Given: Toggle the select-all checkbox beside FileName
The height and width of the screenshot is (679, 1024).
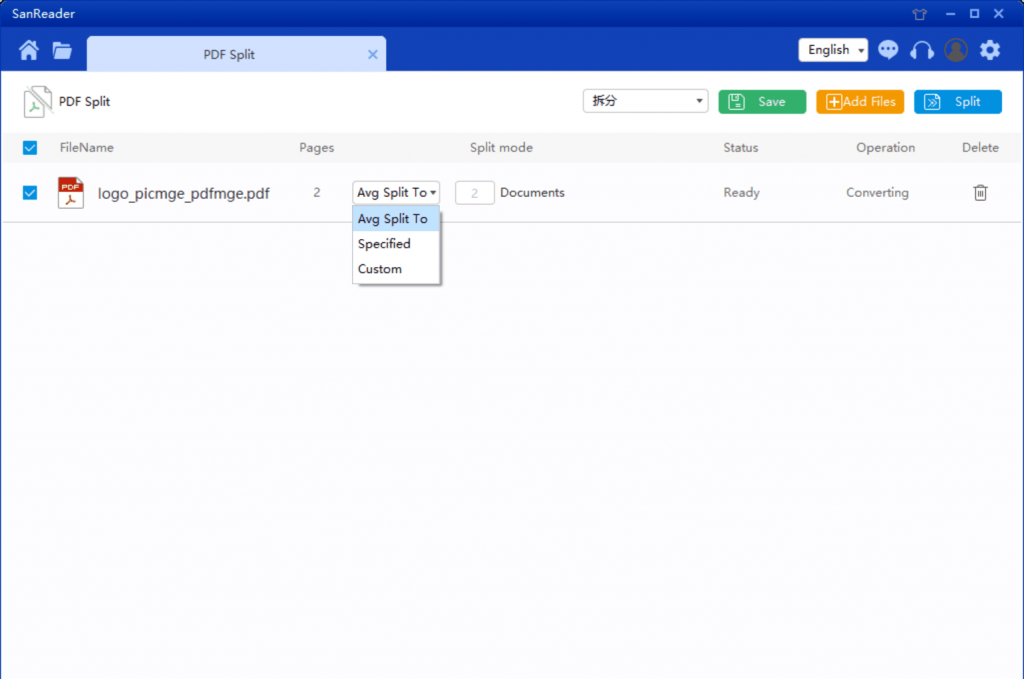Looking at the screenshot, I should [x=30, y=148].
